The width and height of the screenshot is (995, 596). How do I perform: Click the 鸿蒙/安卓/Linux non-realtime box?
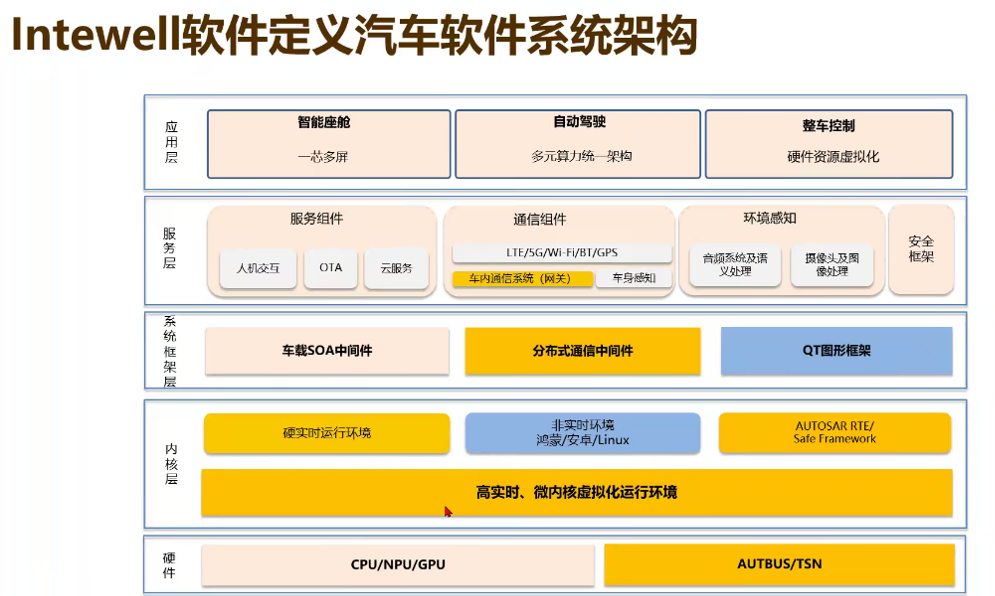(x=583, y=433)
